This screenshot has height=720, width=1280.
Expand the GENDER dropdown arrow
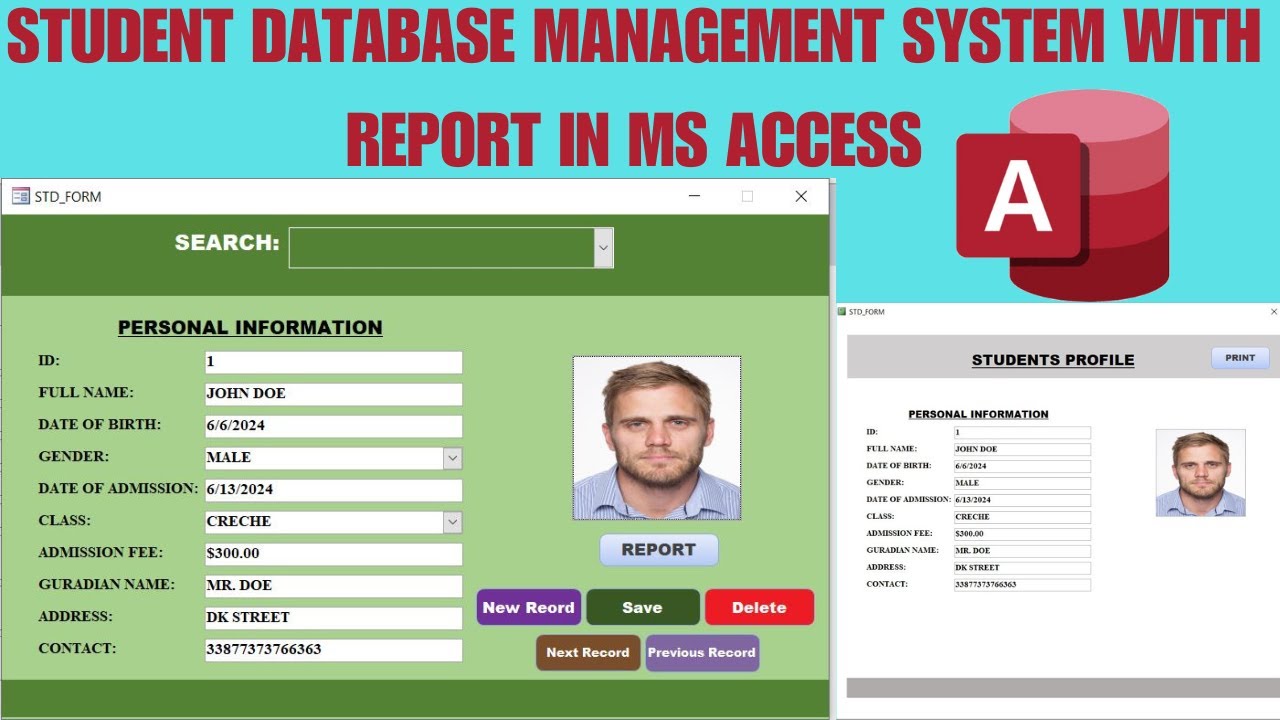click(x=453, y=458)
